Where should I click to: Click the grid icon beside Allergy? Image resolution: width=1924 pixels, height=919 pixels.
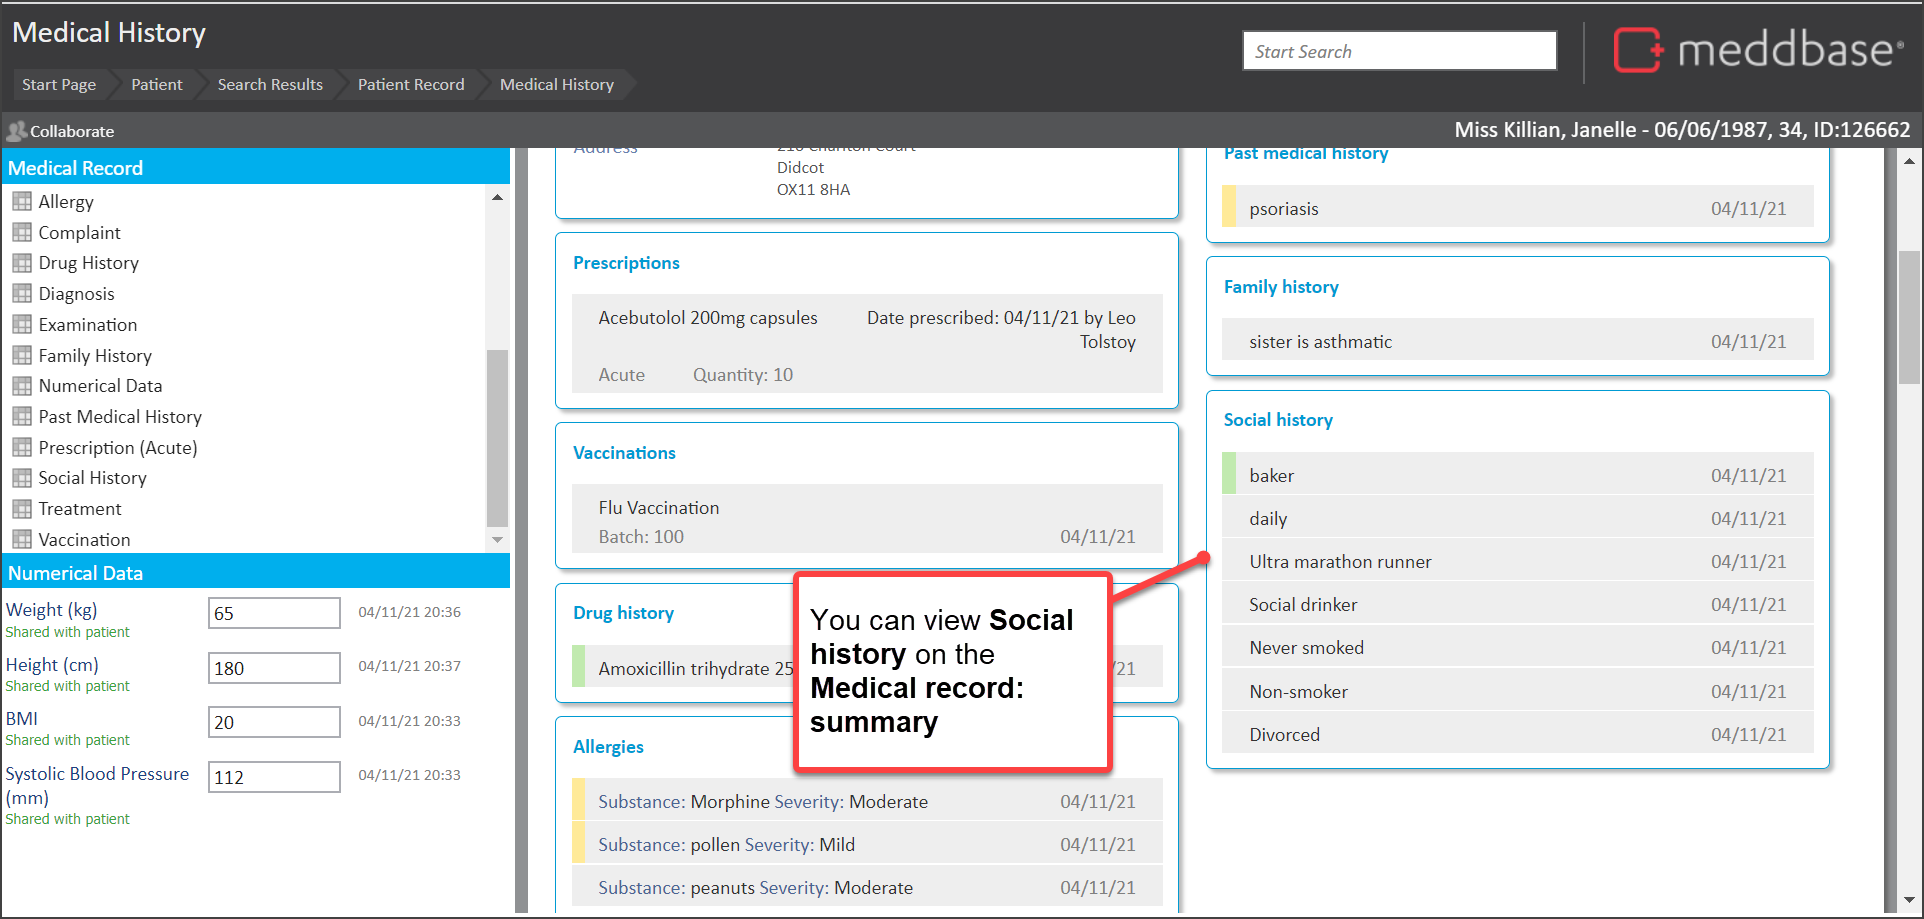click(x=22, y=201)
